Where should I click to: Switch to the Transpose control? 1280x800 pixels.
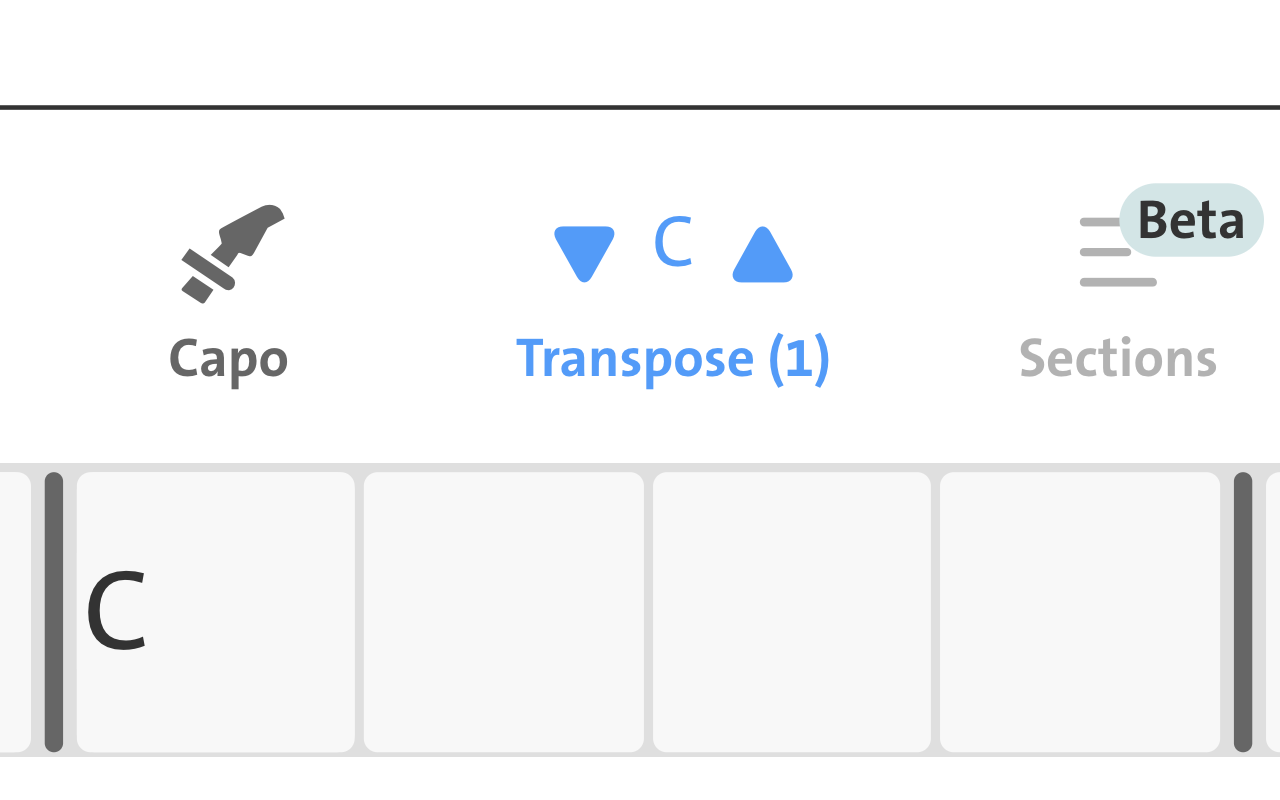[672, 358]
